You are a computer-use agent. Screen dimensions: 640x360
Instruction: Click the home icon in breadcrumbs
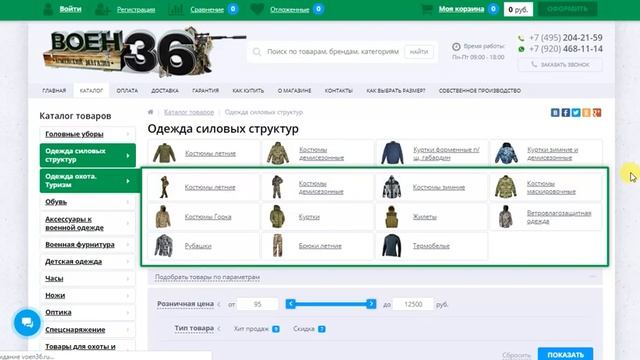coord(151,112)
